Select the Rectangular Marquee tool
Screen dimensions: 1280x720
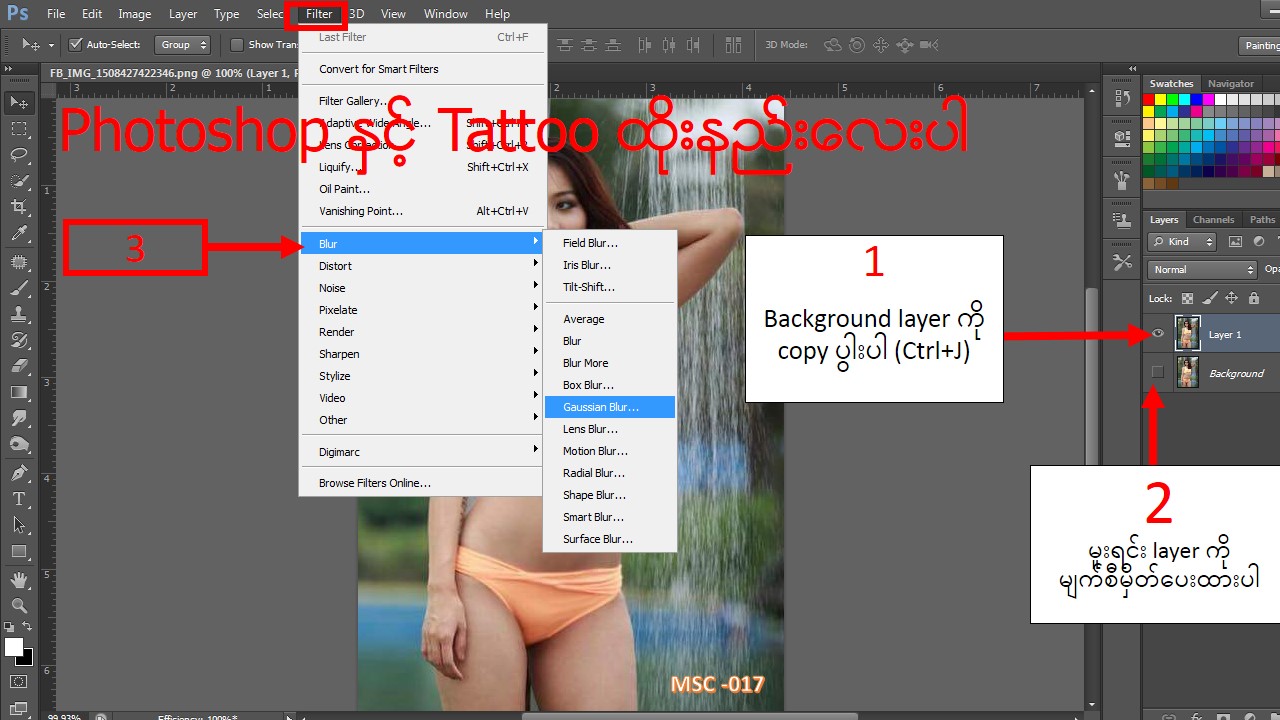[x=18, y=129]
